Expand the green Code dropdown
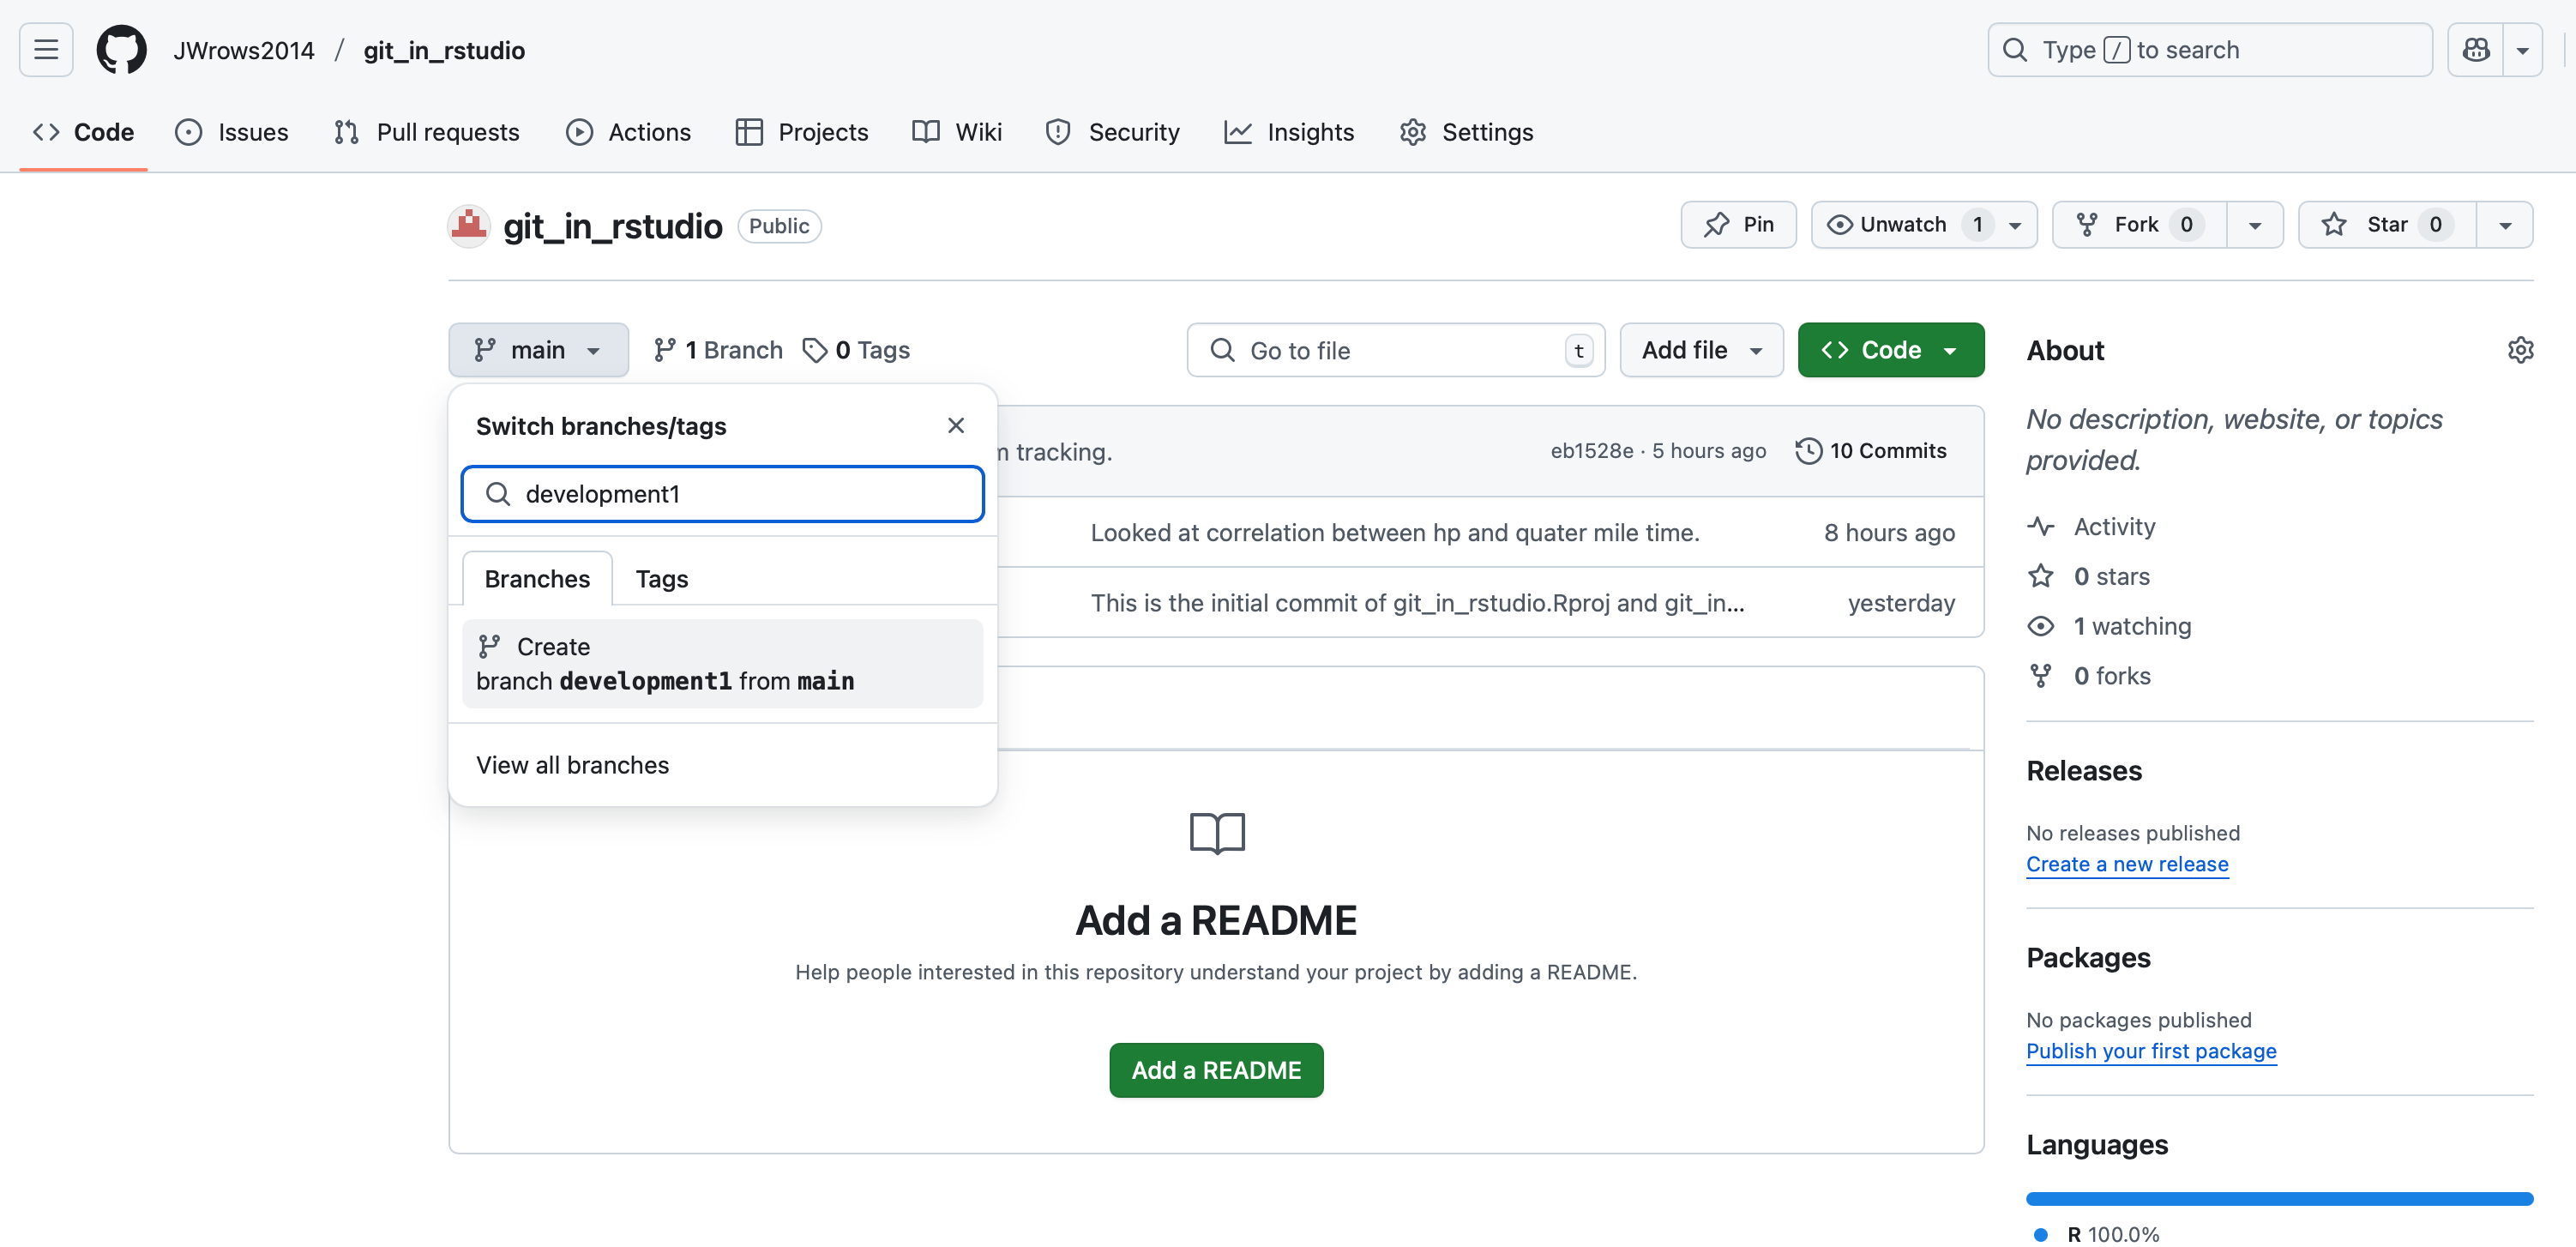The width and height of the screenshot is (2576, 1247). click(1890, 350)
